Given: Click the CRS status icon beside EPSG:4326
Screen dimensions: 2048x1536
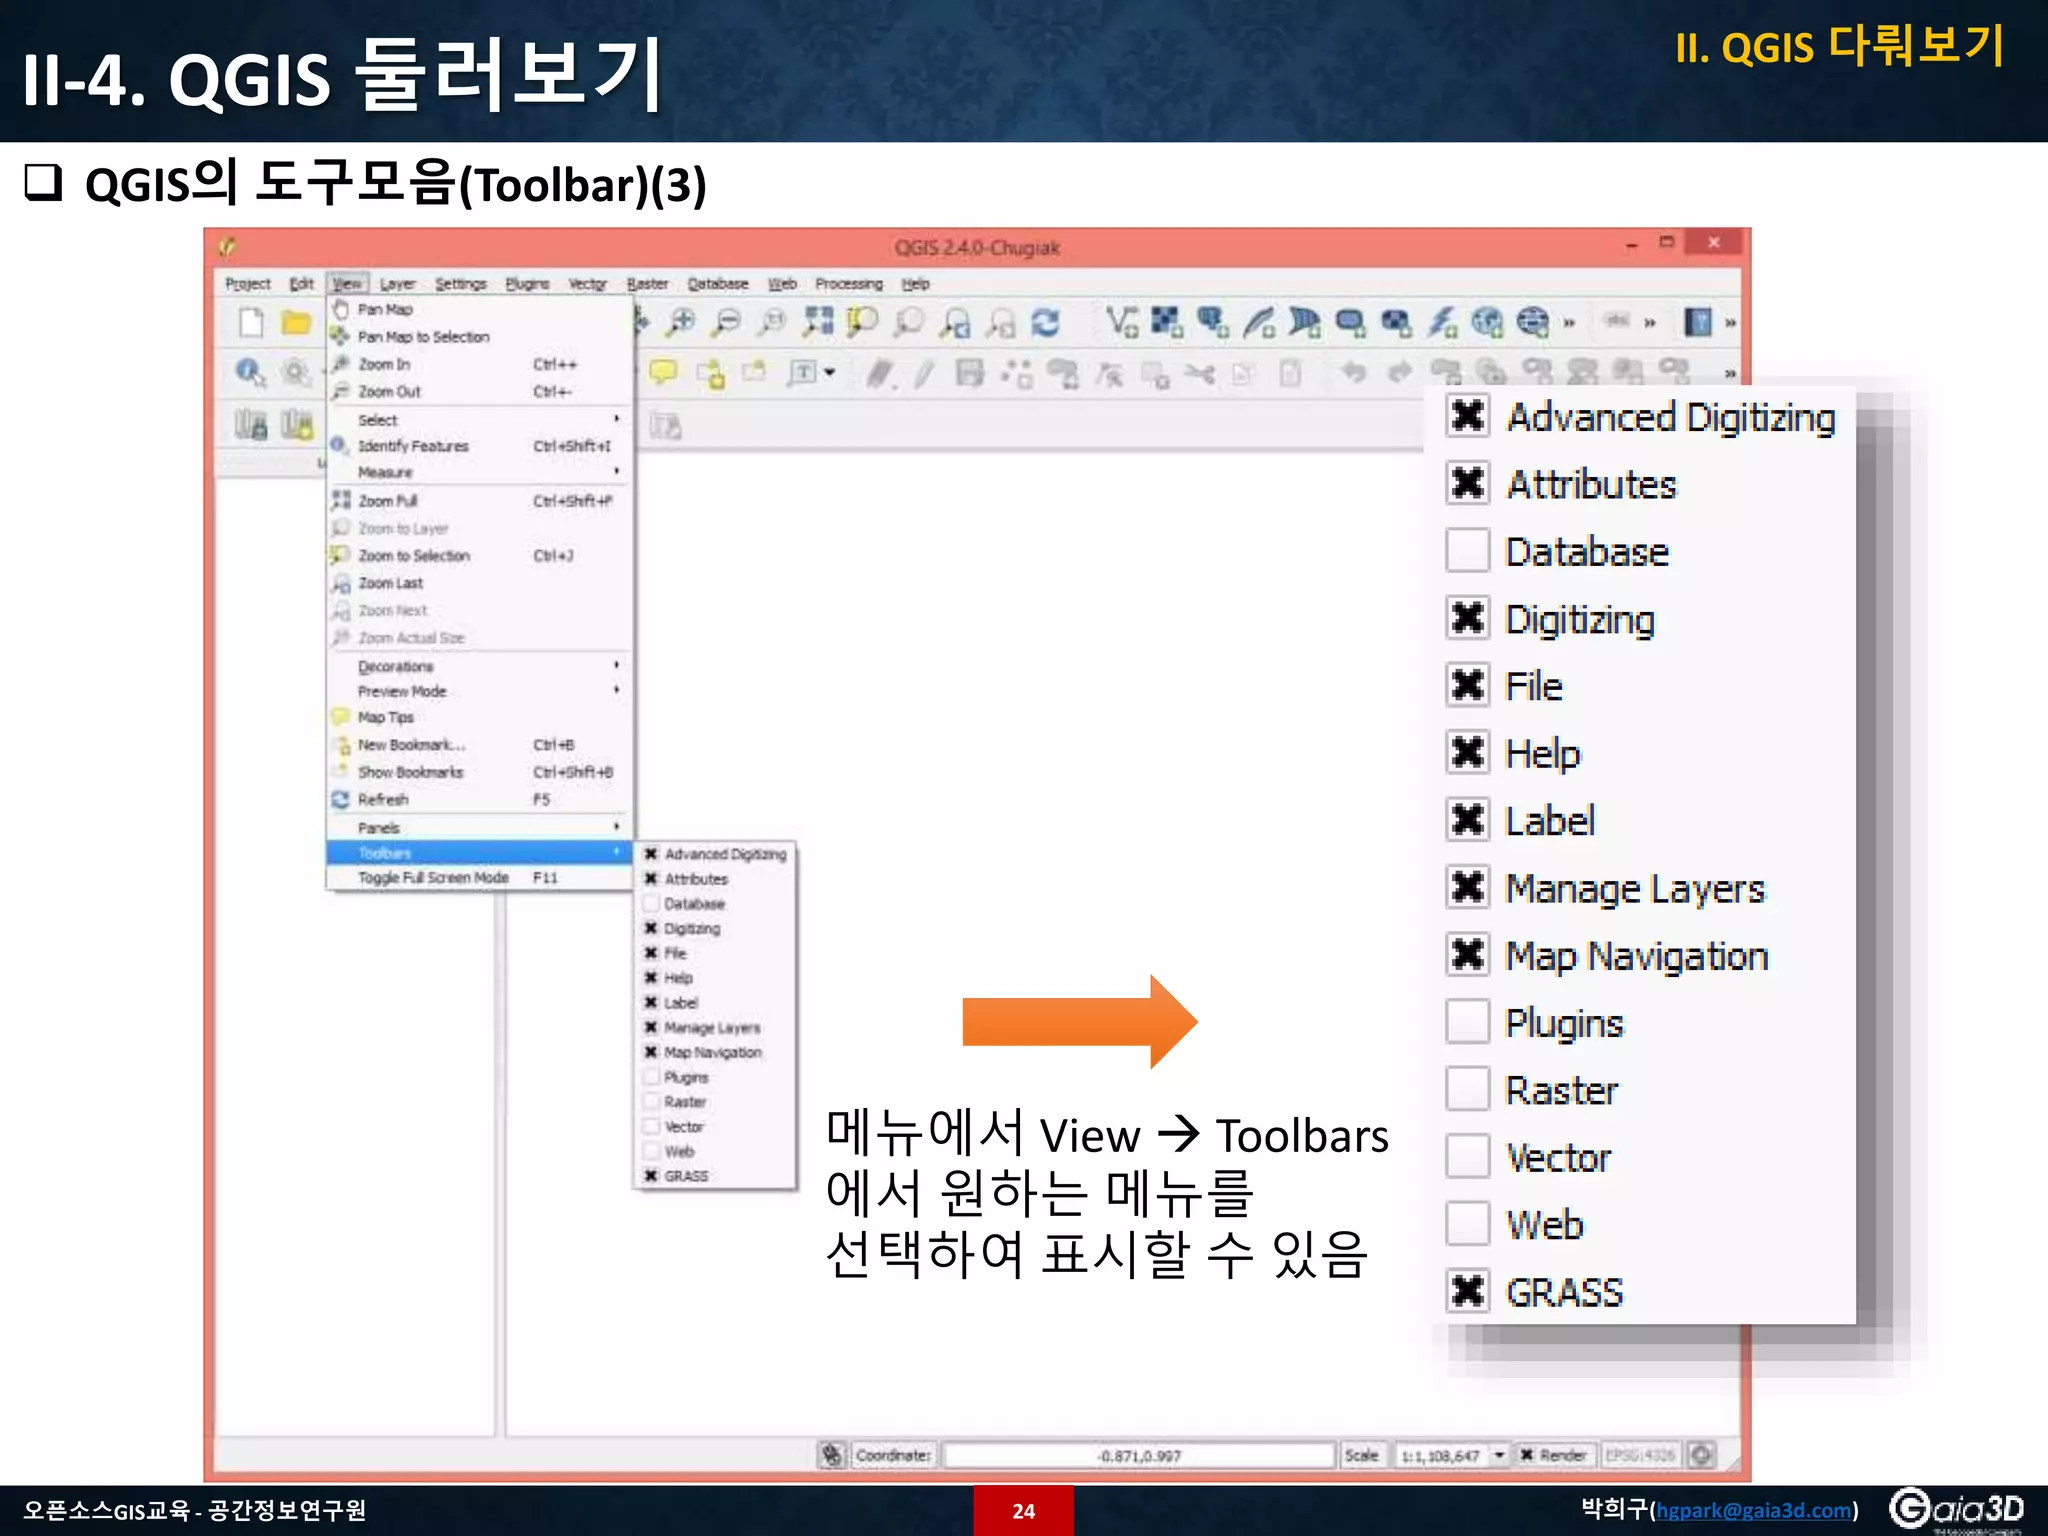Looking at the screenshot, I should pos(1702,1454).
